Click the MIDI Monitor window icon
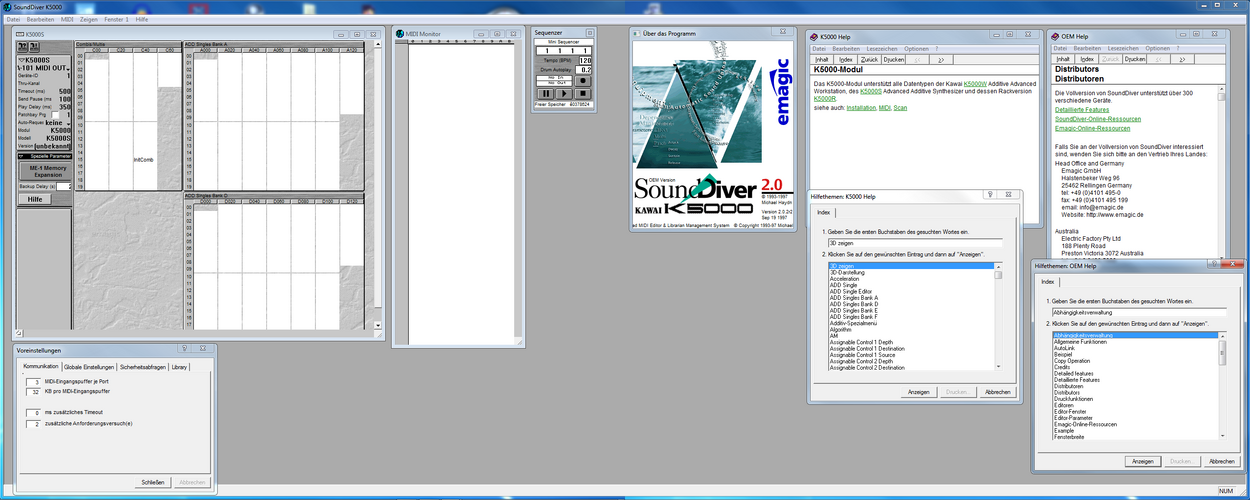Image resolution: width=1250 pixels, height=500 pixels. point(397,34)
